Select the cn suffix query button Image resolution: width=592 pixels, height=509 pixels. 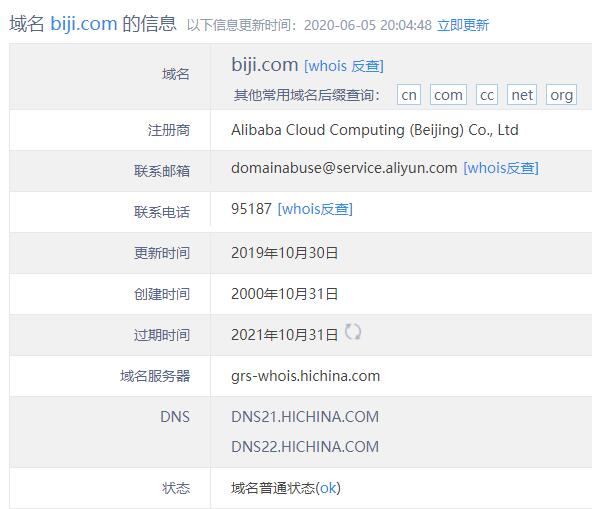pos(409,95)
